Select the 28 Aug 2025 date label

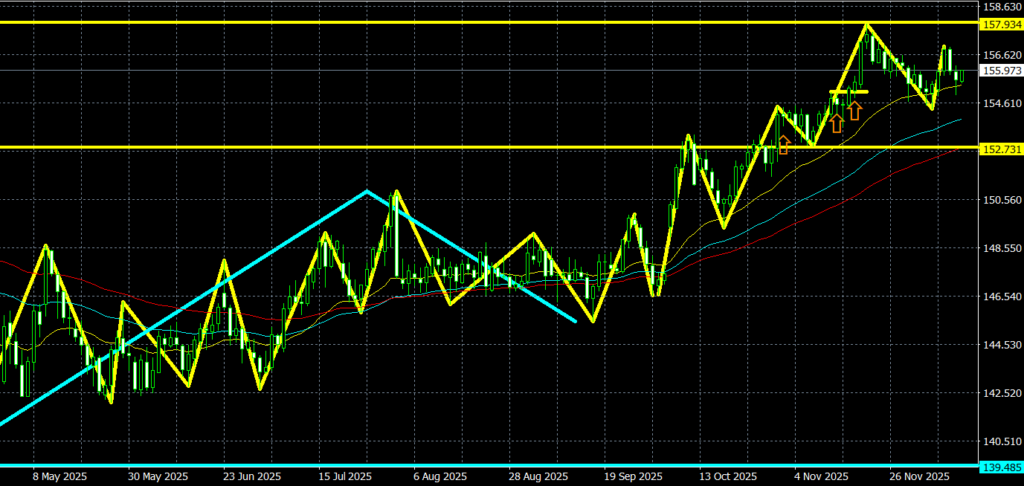click(x=540, y=476)
